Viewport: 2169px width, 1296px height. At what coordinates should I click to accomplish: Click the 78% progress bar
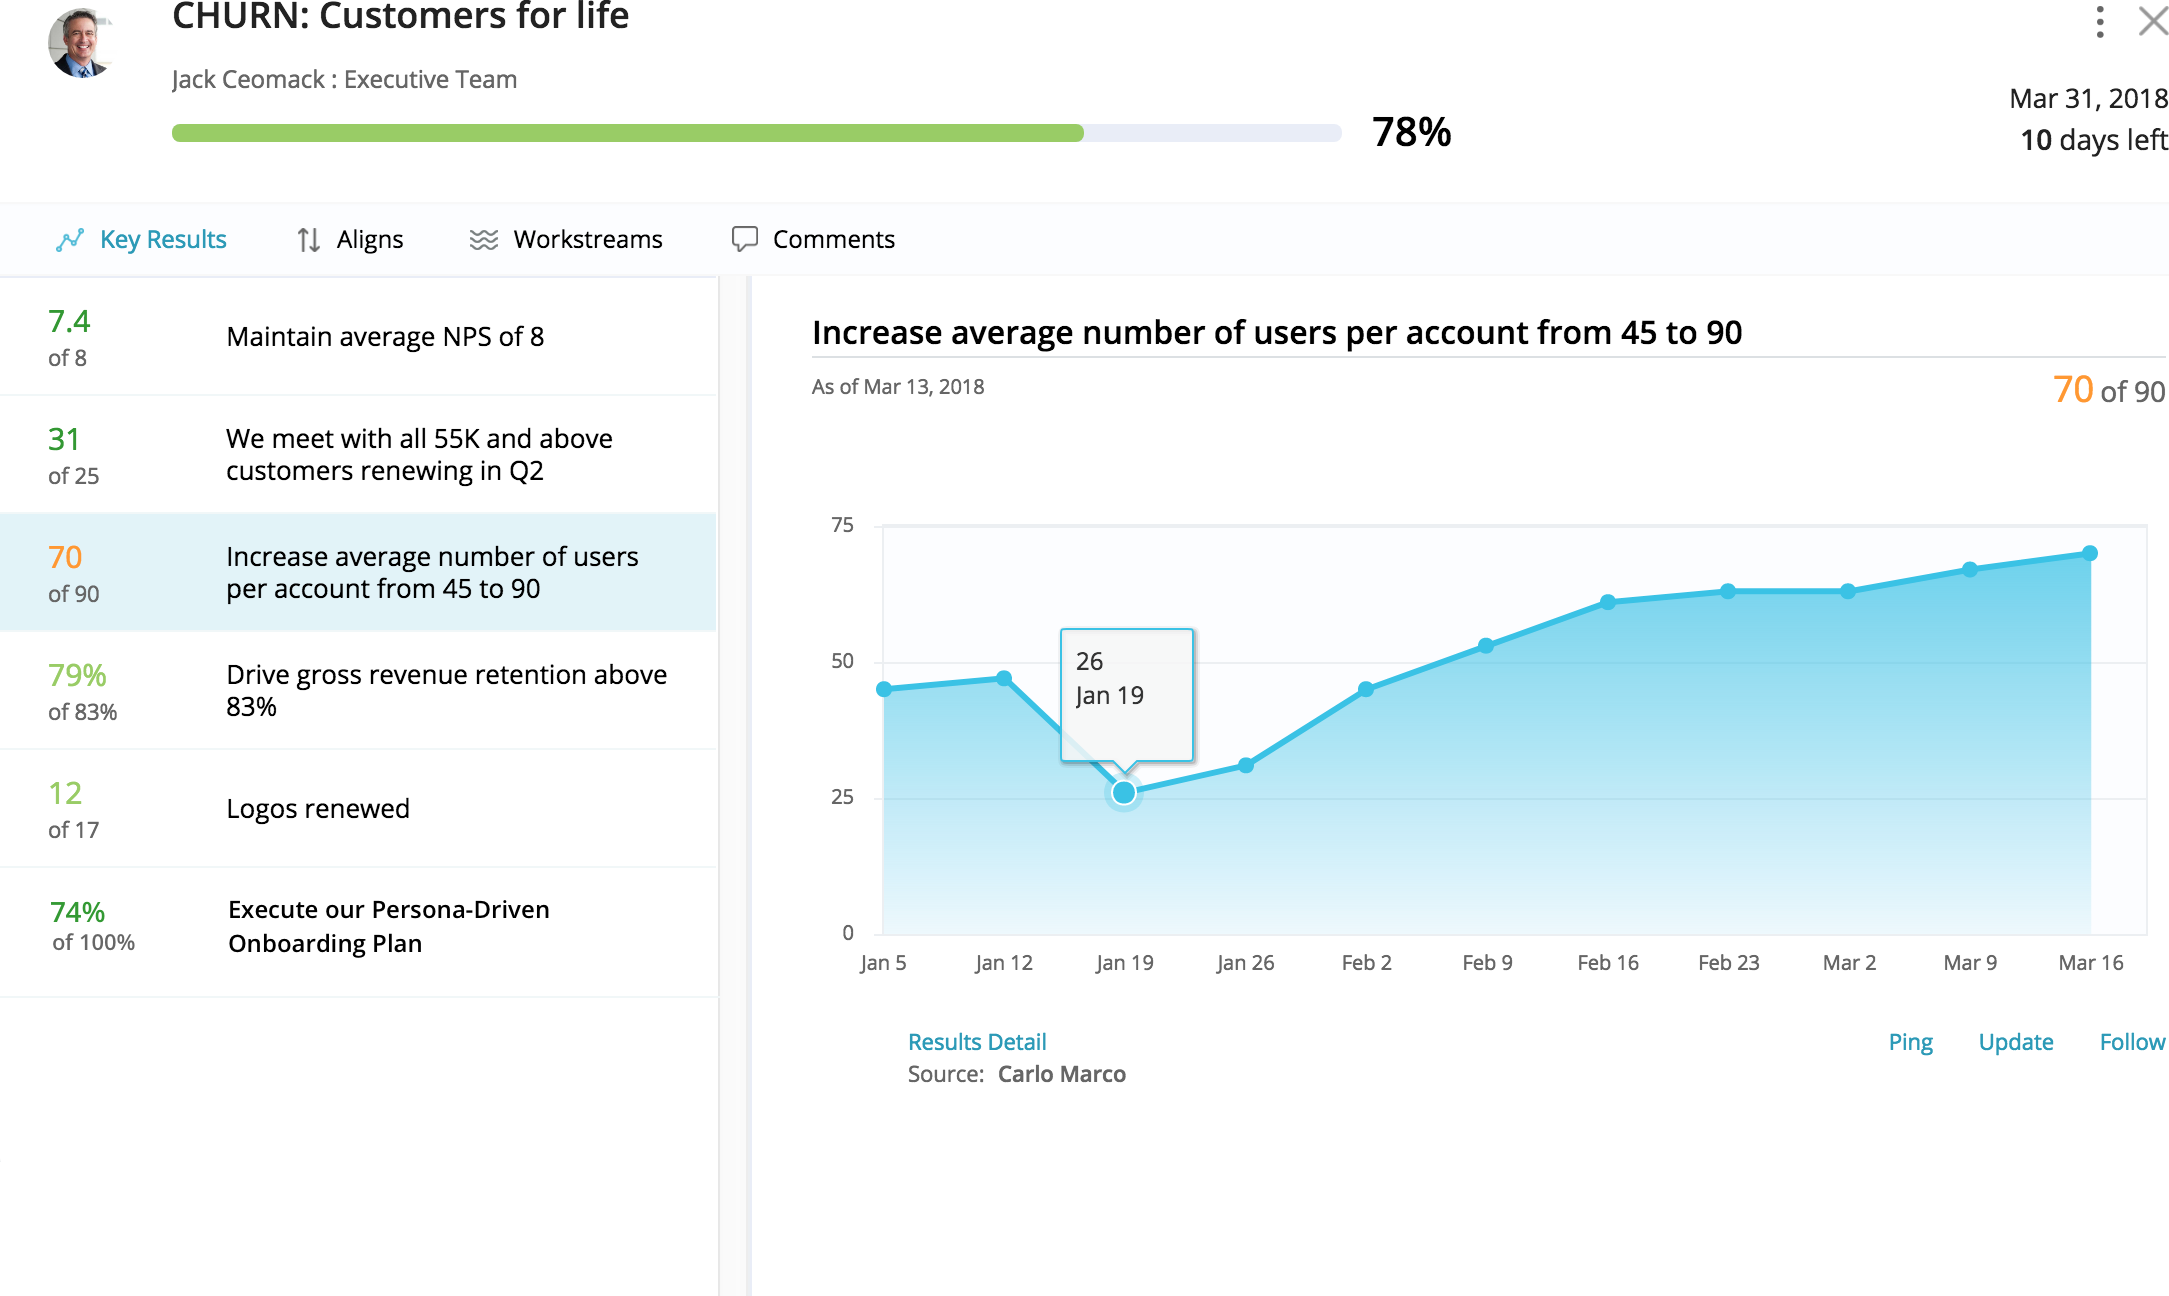tap(755, 131)
